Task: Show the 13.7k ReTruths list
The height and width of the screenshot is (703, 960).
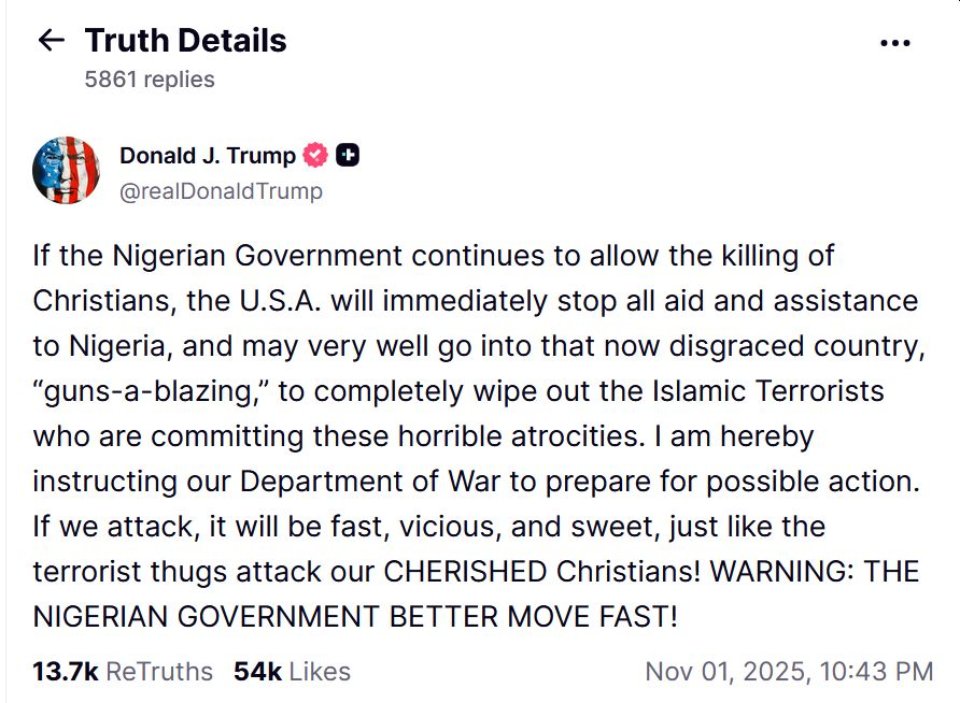Action: click(122, 671)
